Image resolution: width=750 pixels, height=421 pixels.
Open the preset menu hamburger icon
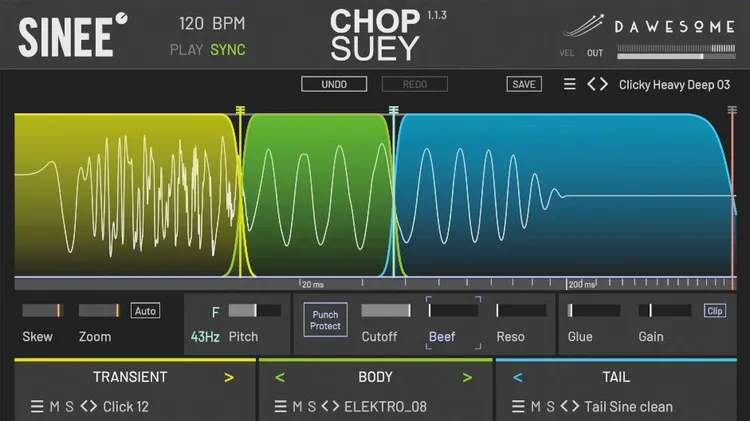(569, 85)
